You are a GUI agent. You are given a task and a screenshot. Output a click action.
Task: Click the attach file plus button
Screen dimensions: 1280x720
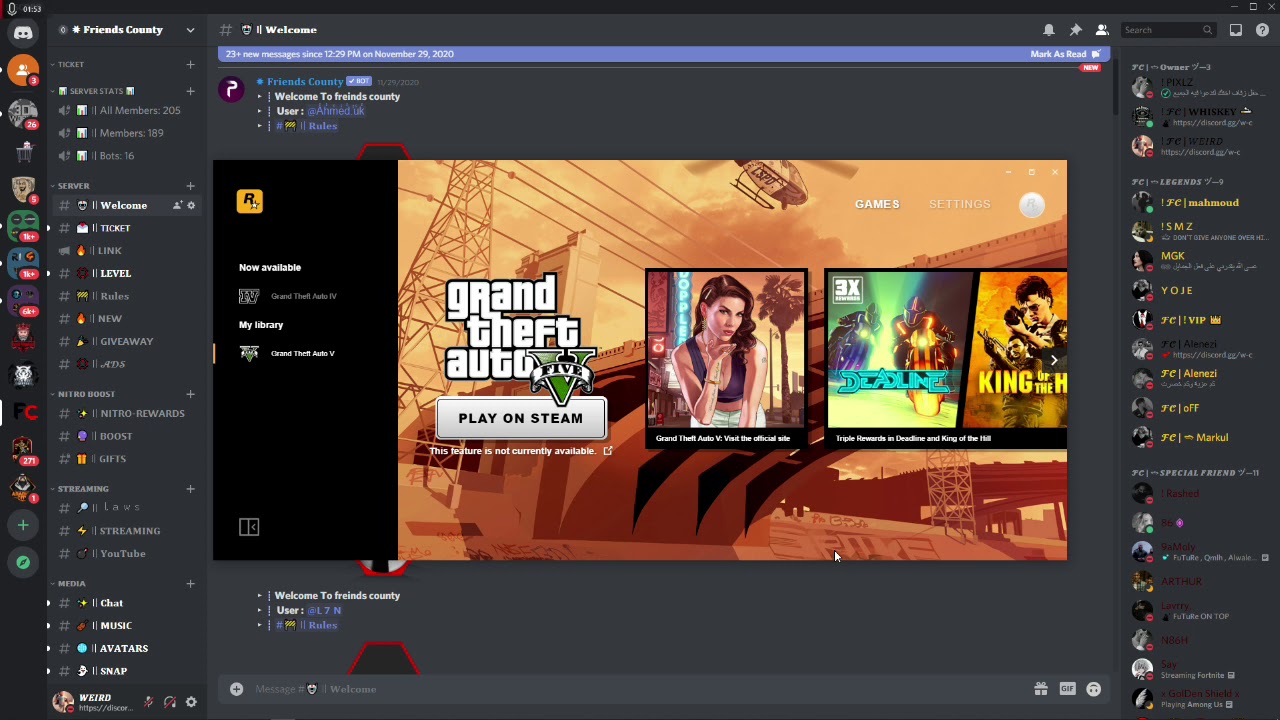point(236,689)
